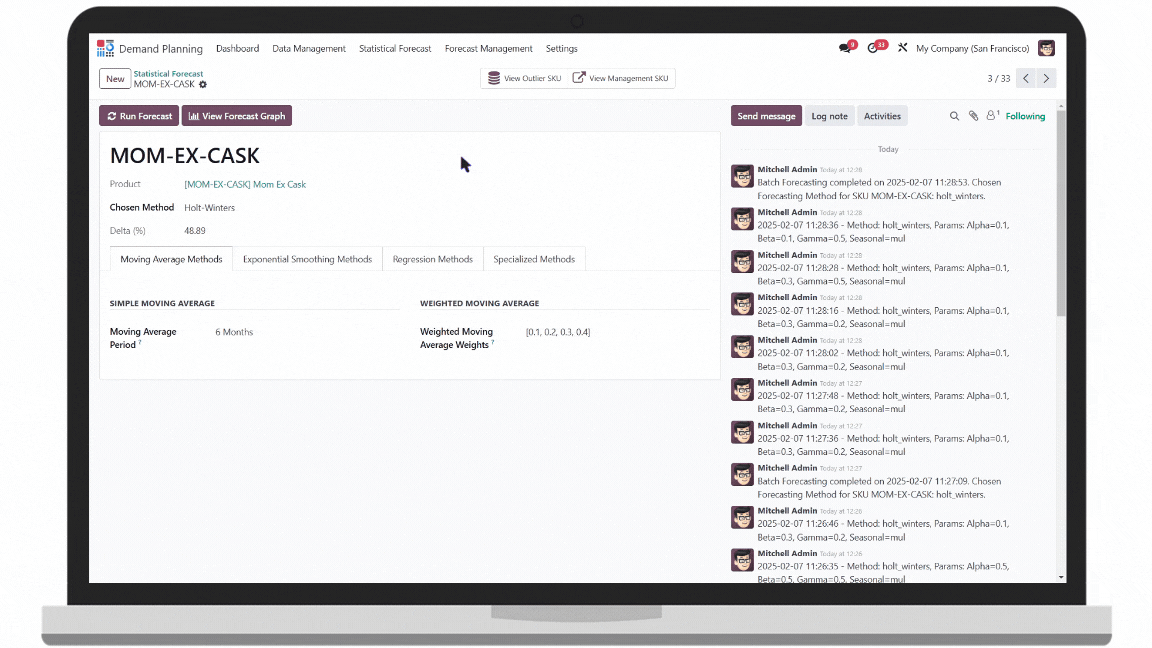Open the Forecast Management menu
This screenshot has height=648, width=1152.
tap(489, 48)
